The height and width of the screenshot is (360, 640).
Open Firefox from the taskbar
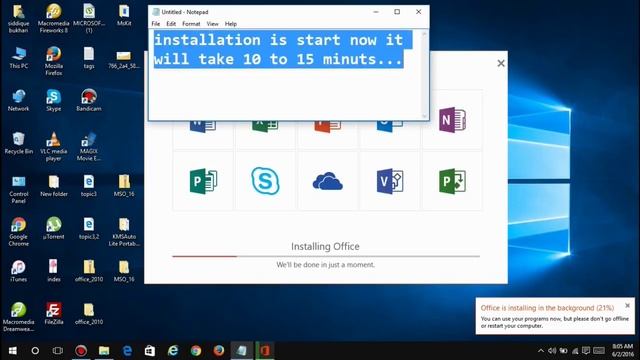[219, 351]
